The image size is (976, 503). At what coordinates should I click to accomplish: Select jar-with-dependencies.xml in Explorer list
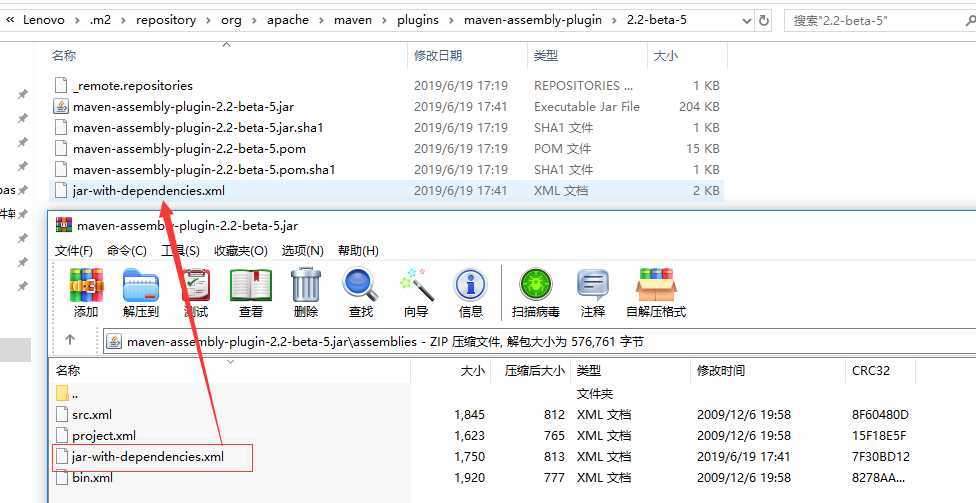point(149,190)
